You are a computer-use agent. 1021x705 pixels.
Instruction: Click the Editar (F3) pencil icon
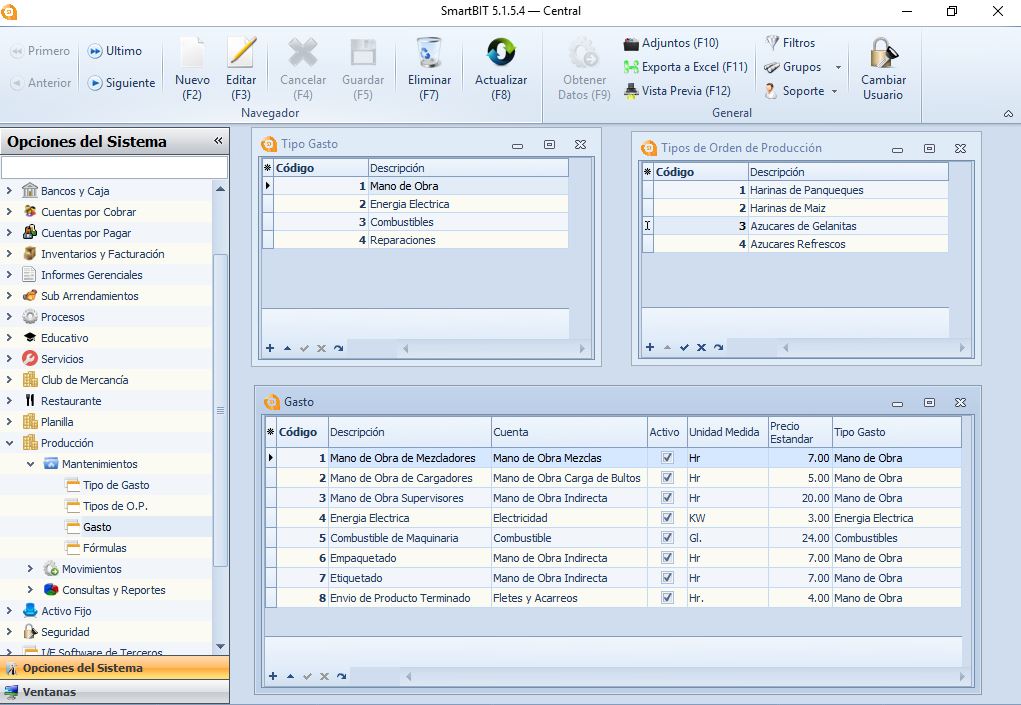[241, 53]
